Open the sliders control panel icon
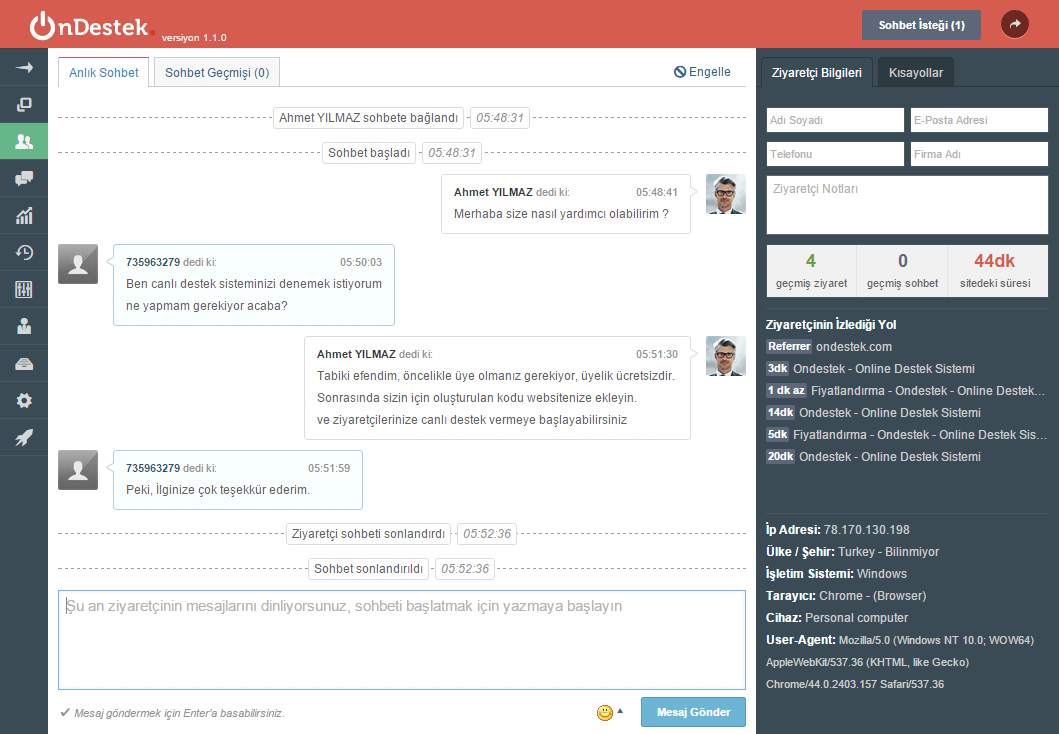The image size is (1059, 734). click(x=24, y=289)
